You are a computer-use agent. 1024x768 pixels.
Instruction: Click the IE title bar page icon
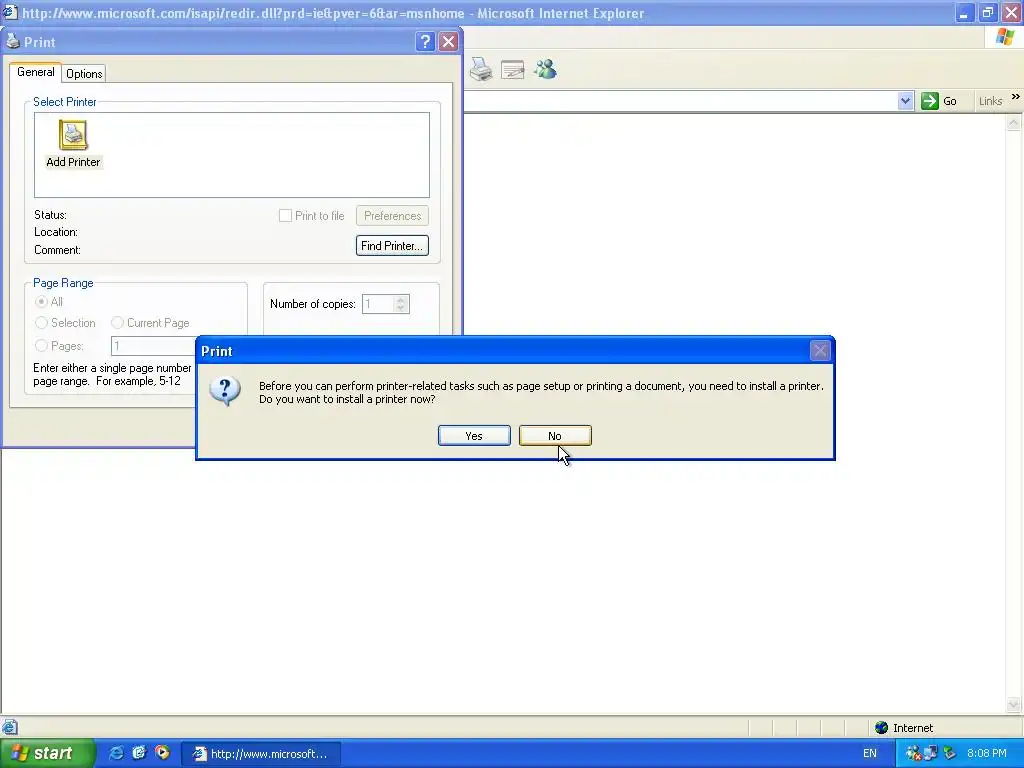click(x=10, y=12)
